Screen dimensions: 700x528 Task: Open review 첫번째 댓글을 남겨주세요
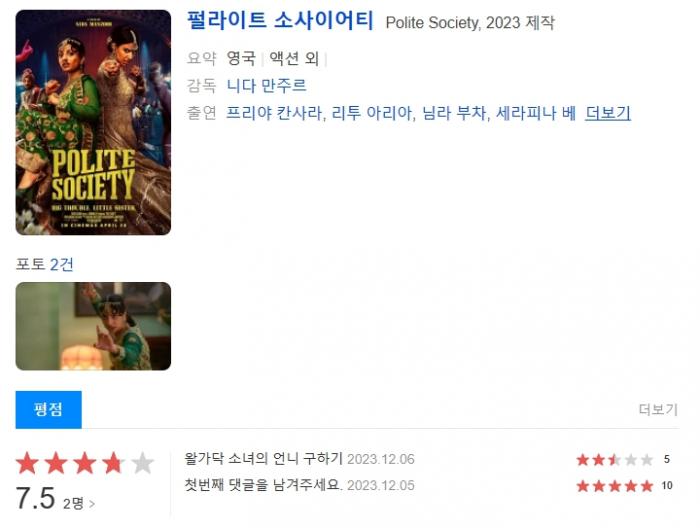coord(263,485)
